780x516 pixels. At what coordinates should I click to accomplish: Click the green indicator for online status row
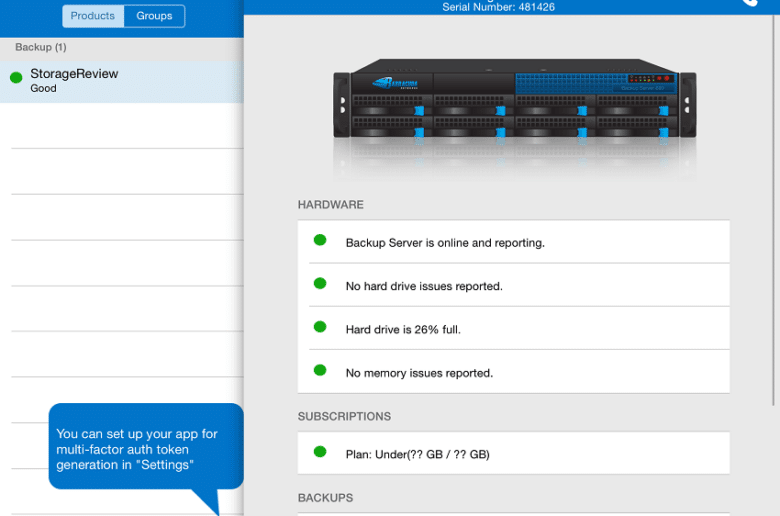[320, 240]
